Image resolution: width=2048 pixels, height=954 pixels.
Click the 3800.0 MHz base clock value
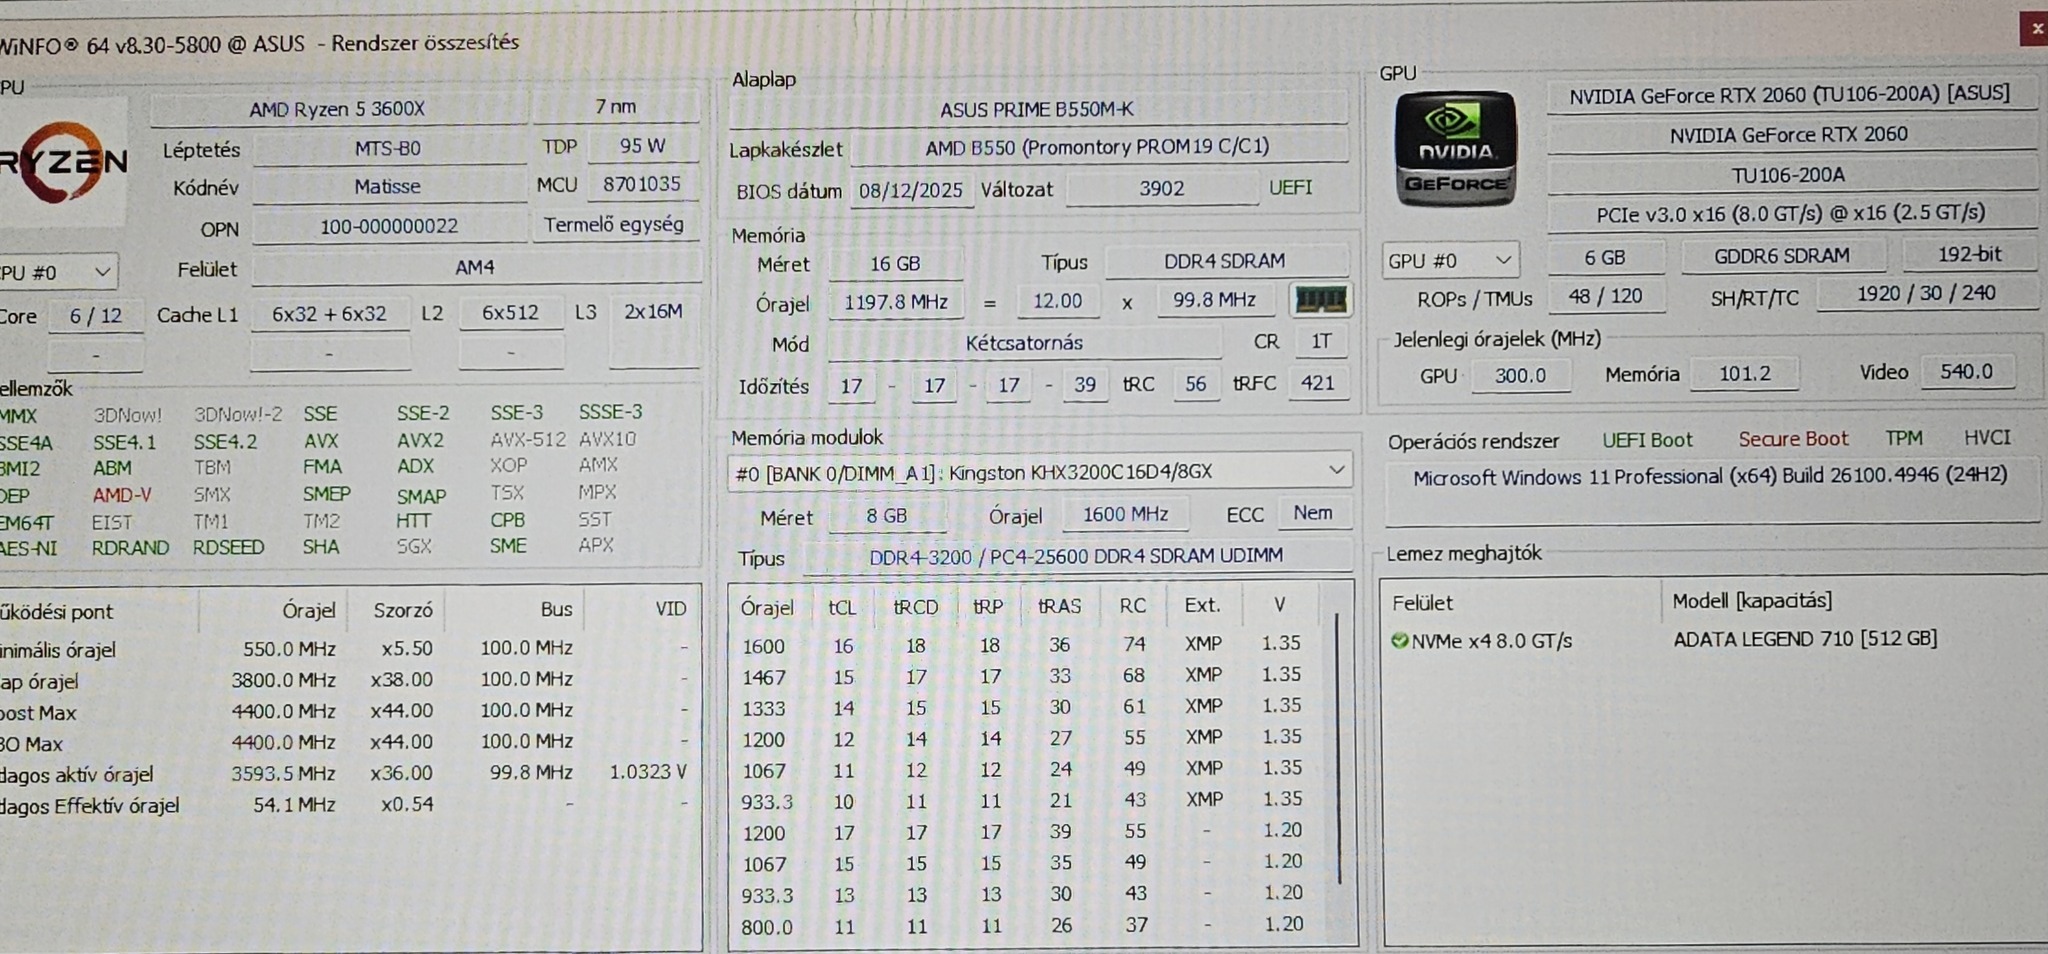(x=283, y=680)
